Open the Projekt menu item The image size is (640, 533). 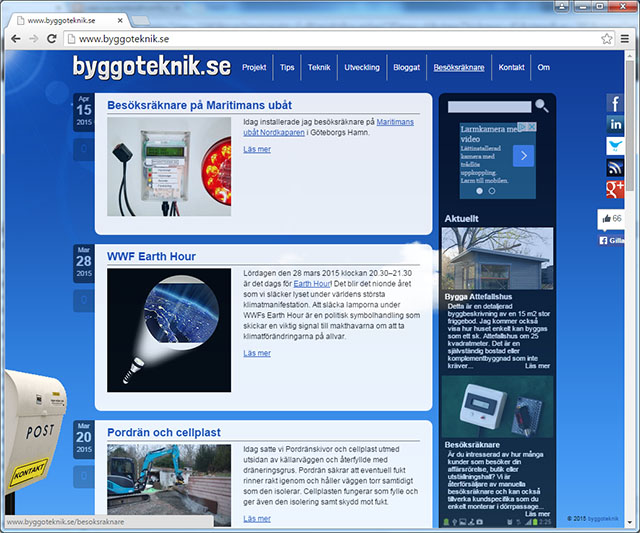[x=254, y=67]
